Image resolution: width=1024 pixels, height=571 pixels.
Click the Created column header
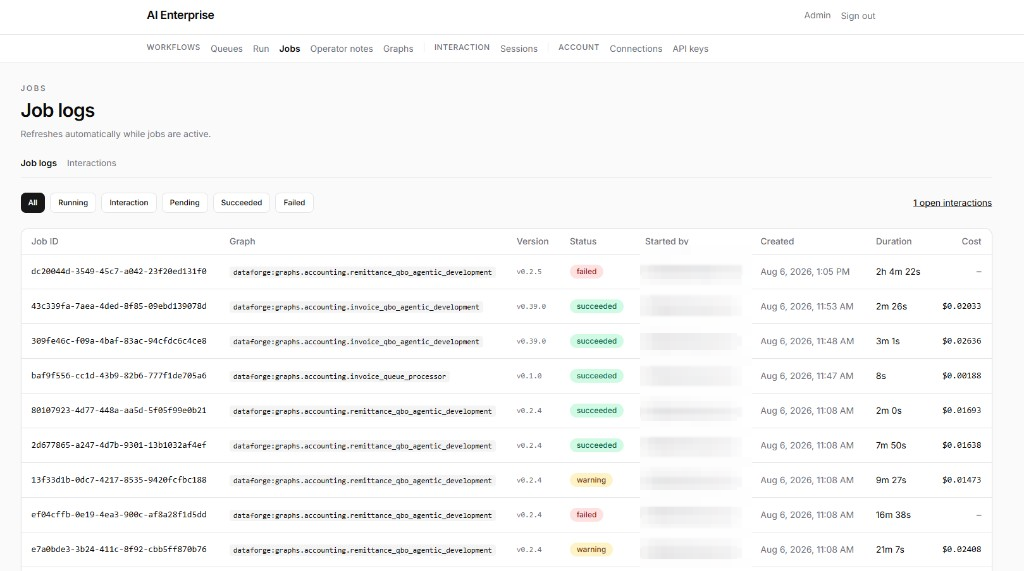point(777,241)
